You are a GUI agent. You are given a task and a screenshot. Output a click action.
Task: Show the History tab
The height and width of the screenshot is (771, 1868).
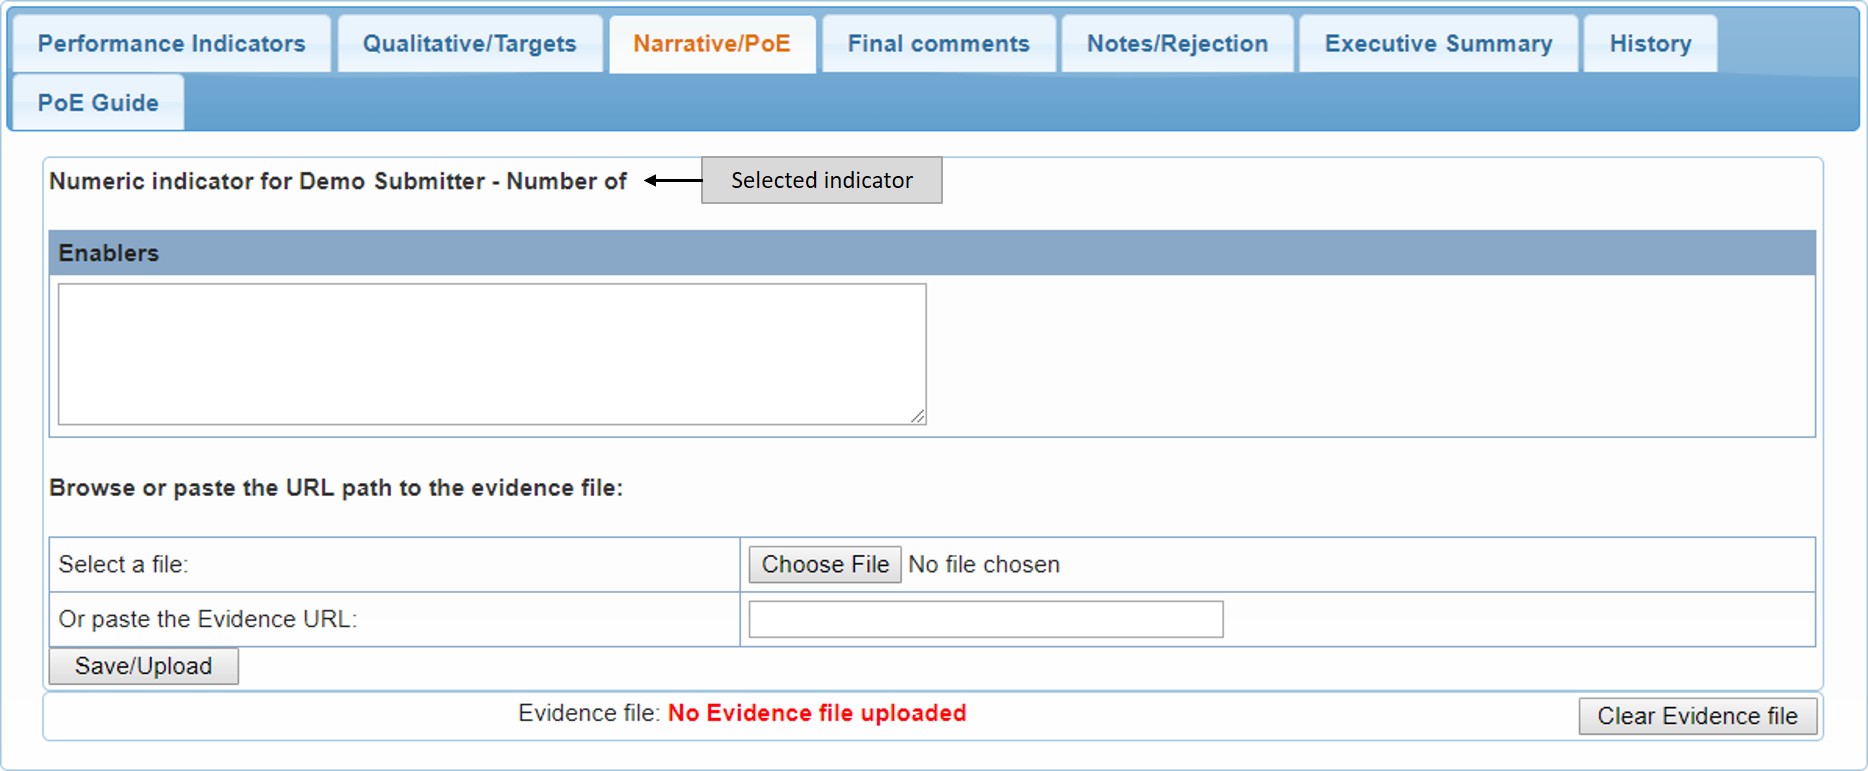[1650, 44]
